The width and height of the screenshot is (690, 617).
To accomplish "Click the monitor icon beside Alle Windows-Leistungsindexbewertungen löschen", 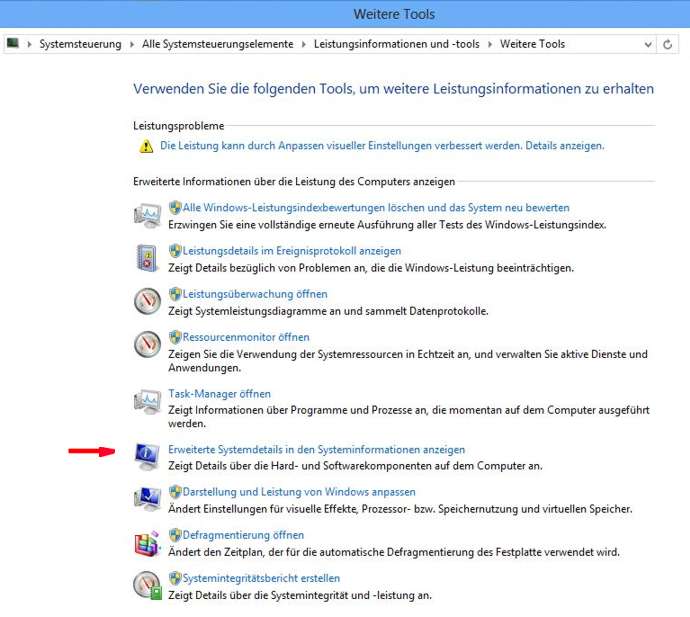I will 147,215.
